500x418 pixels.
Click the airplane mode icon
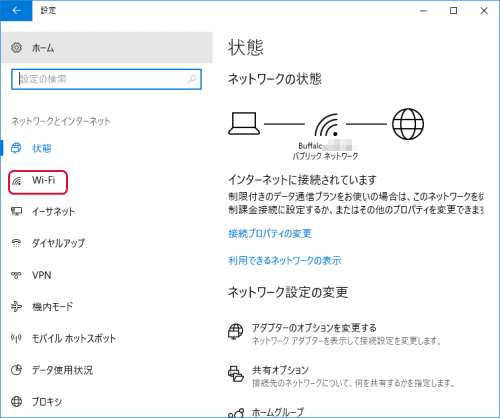pyautogui.click(x=16, y=307)
